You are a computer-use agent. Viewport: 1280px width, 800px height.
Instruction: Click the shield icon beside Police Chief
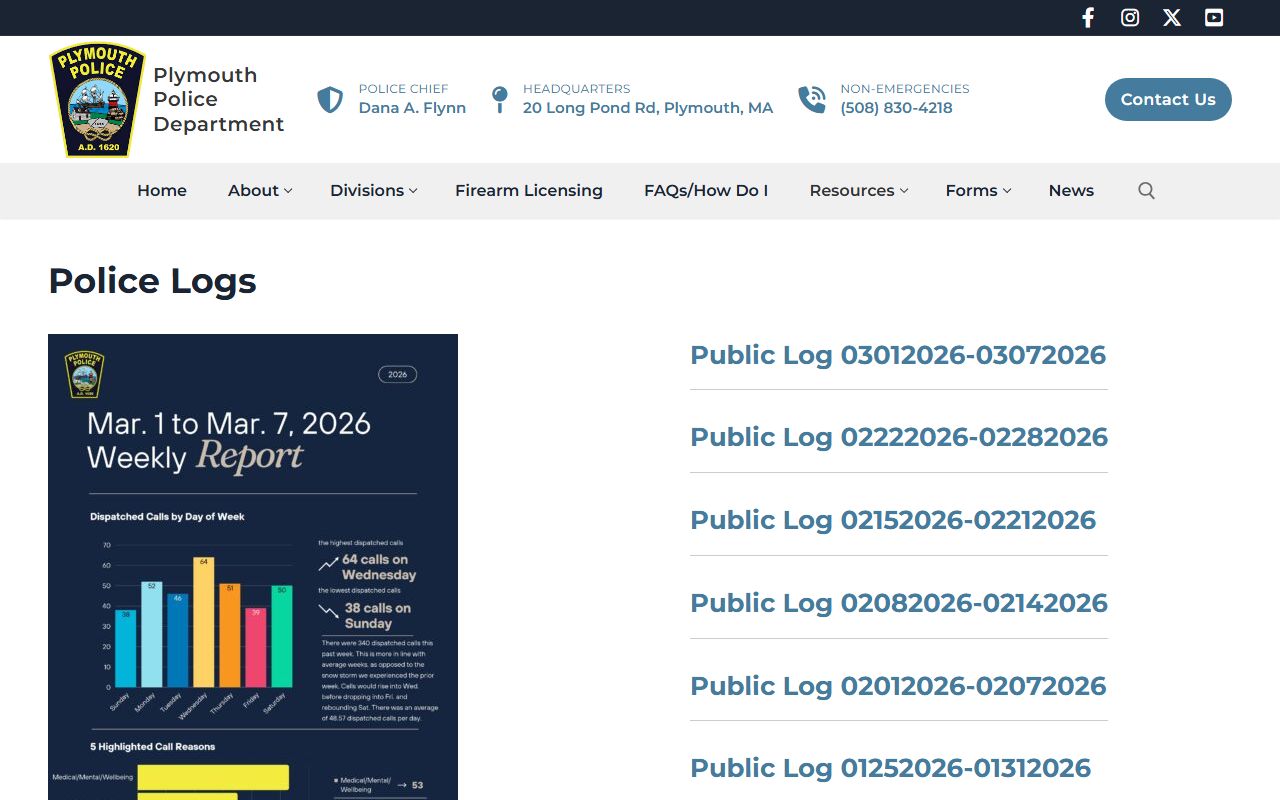pyautogui.click(x=330, y=100)
